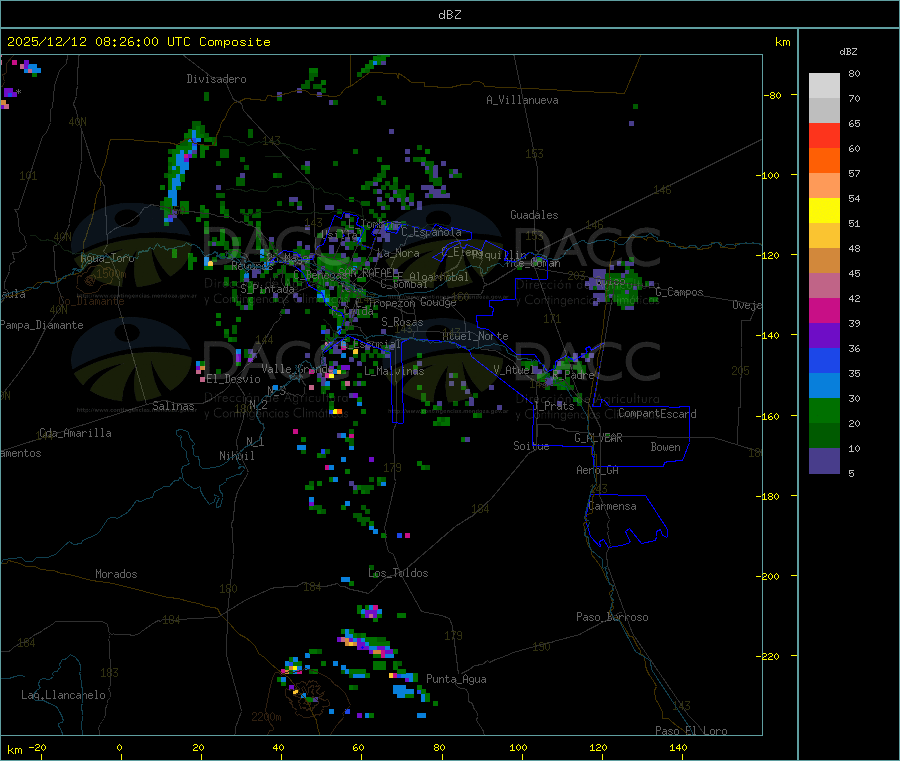Click the Pampa_Diamante label
Image resolution: width=900 pixels, height=761 pixels.
[42, 325]
